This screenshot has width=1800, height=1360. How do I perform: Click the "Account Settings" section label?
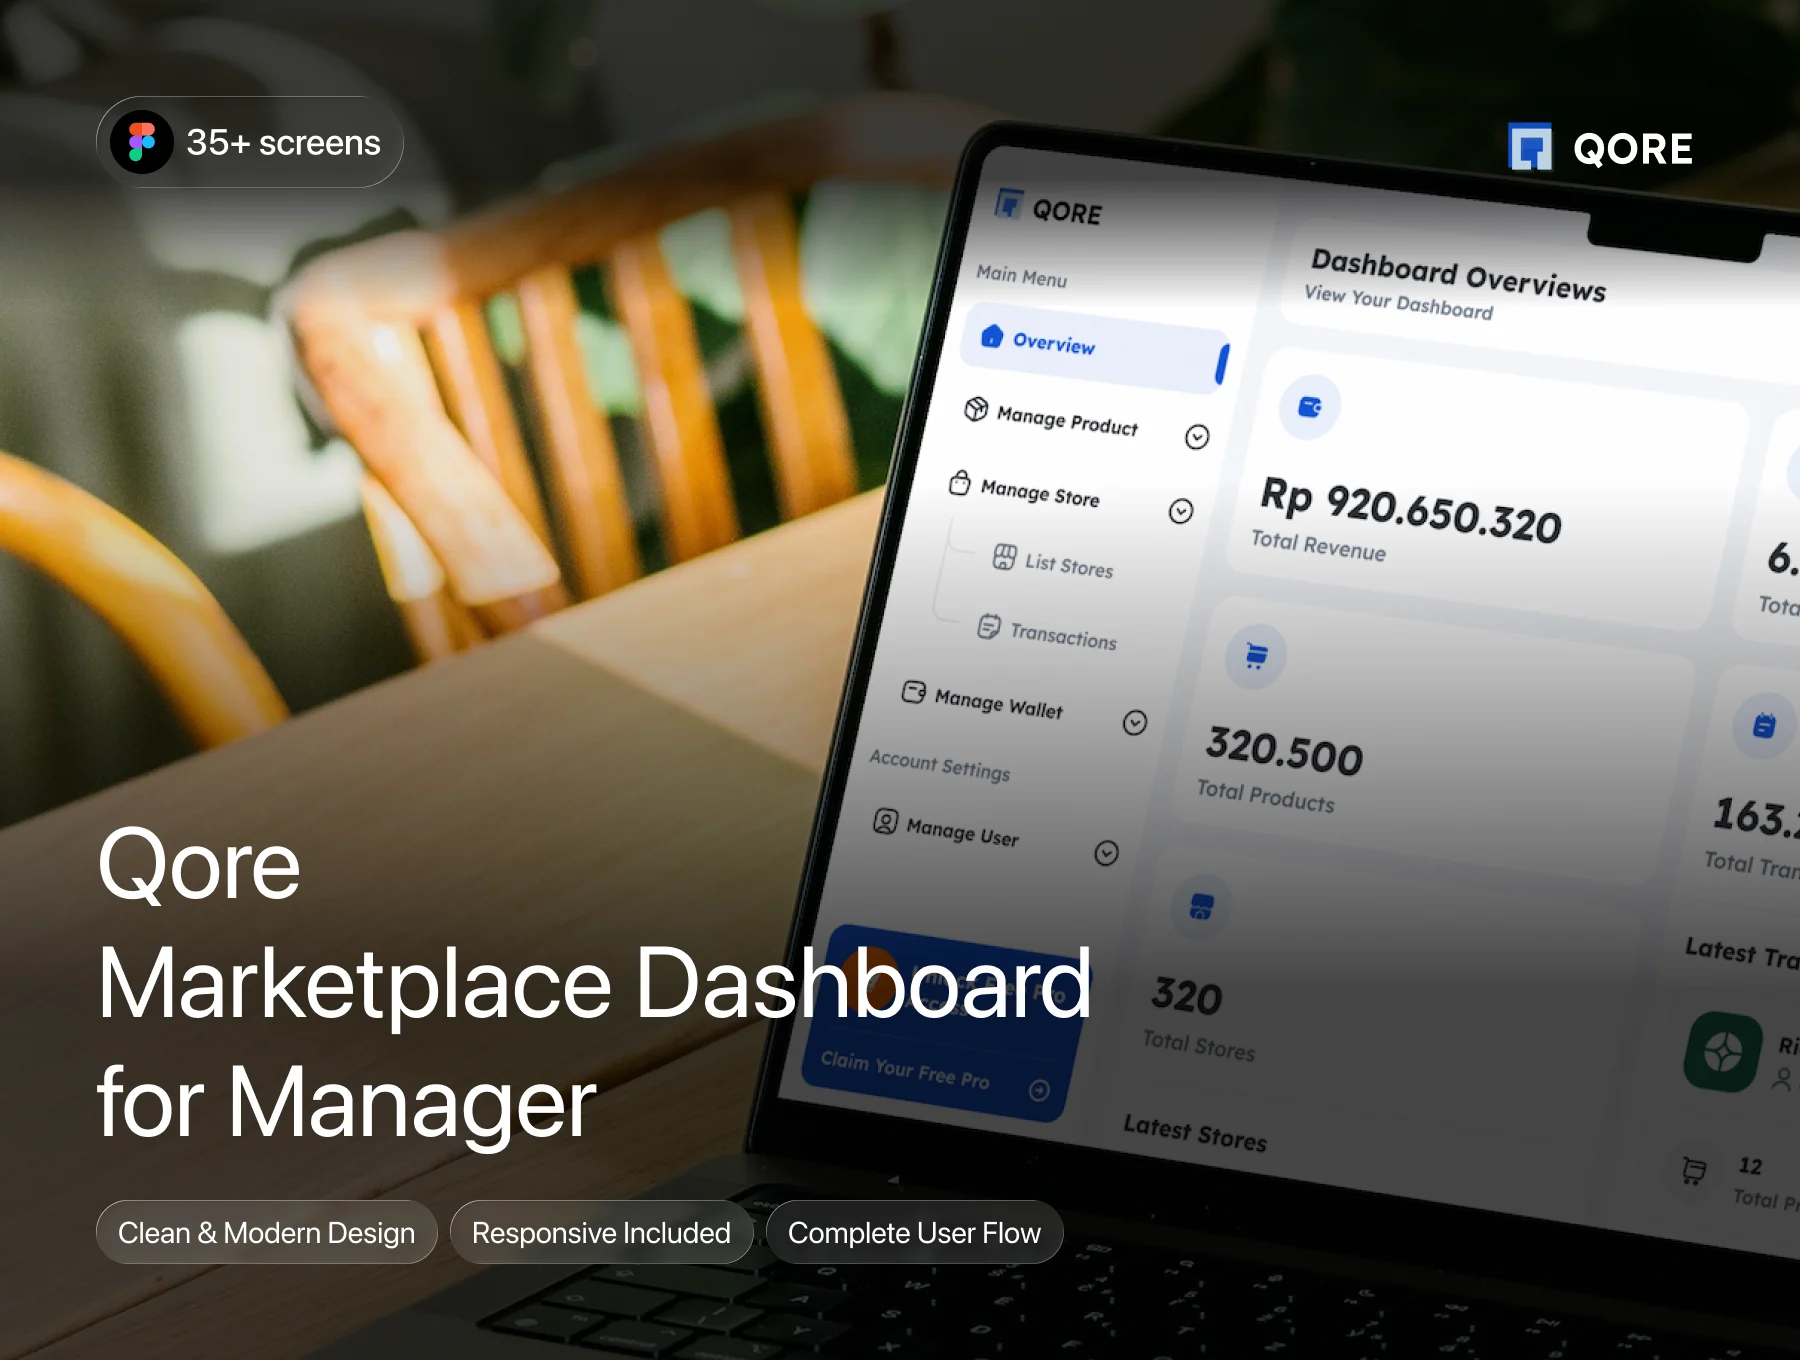[x=940, y=765]
